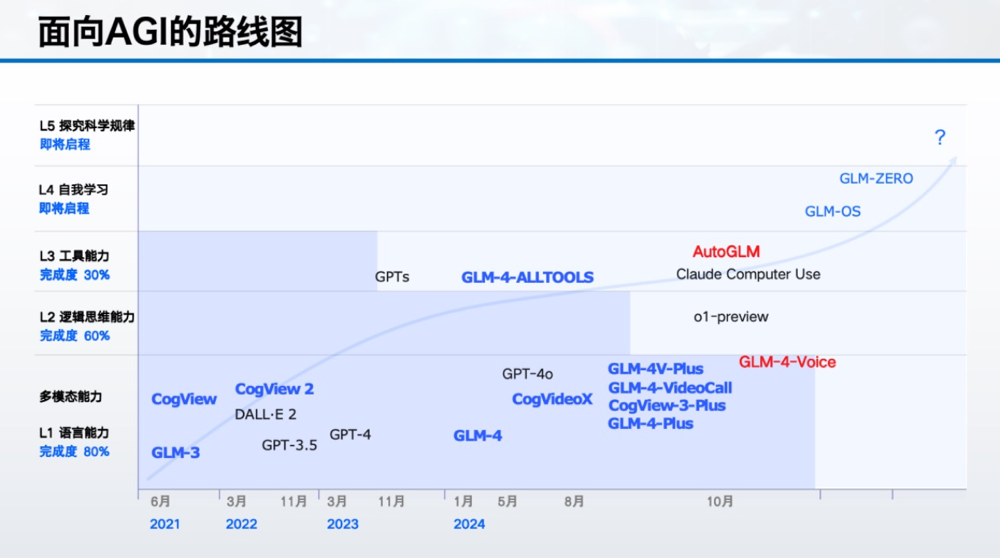Click the GLM-4-VideoCall label
The width and height of the screenshot is (1000, 558).
[670, 388]
